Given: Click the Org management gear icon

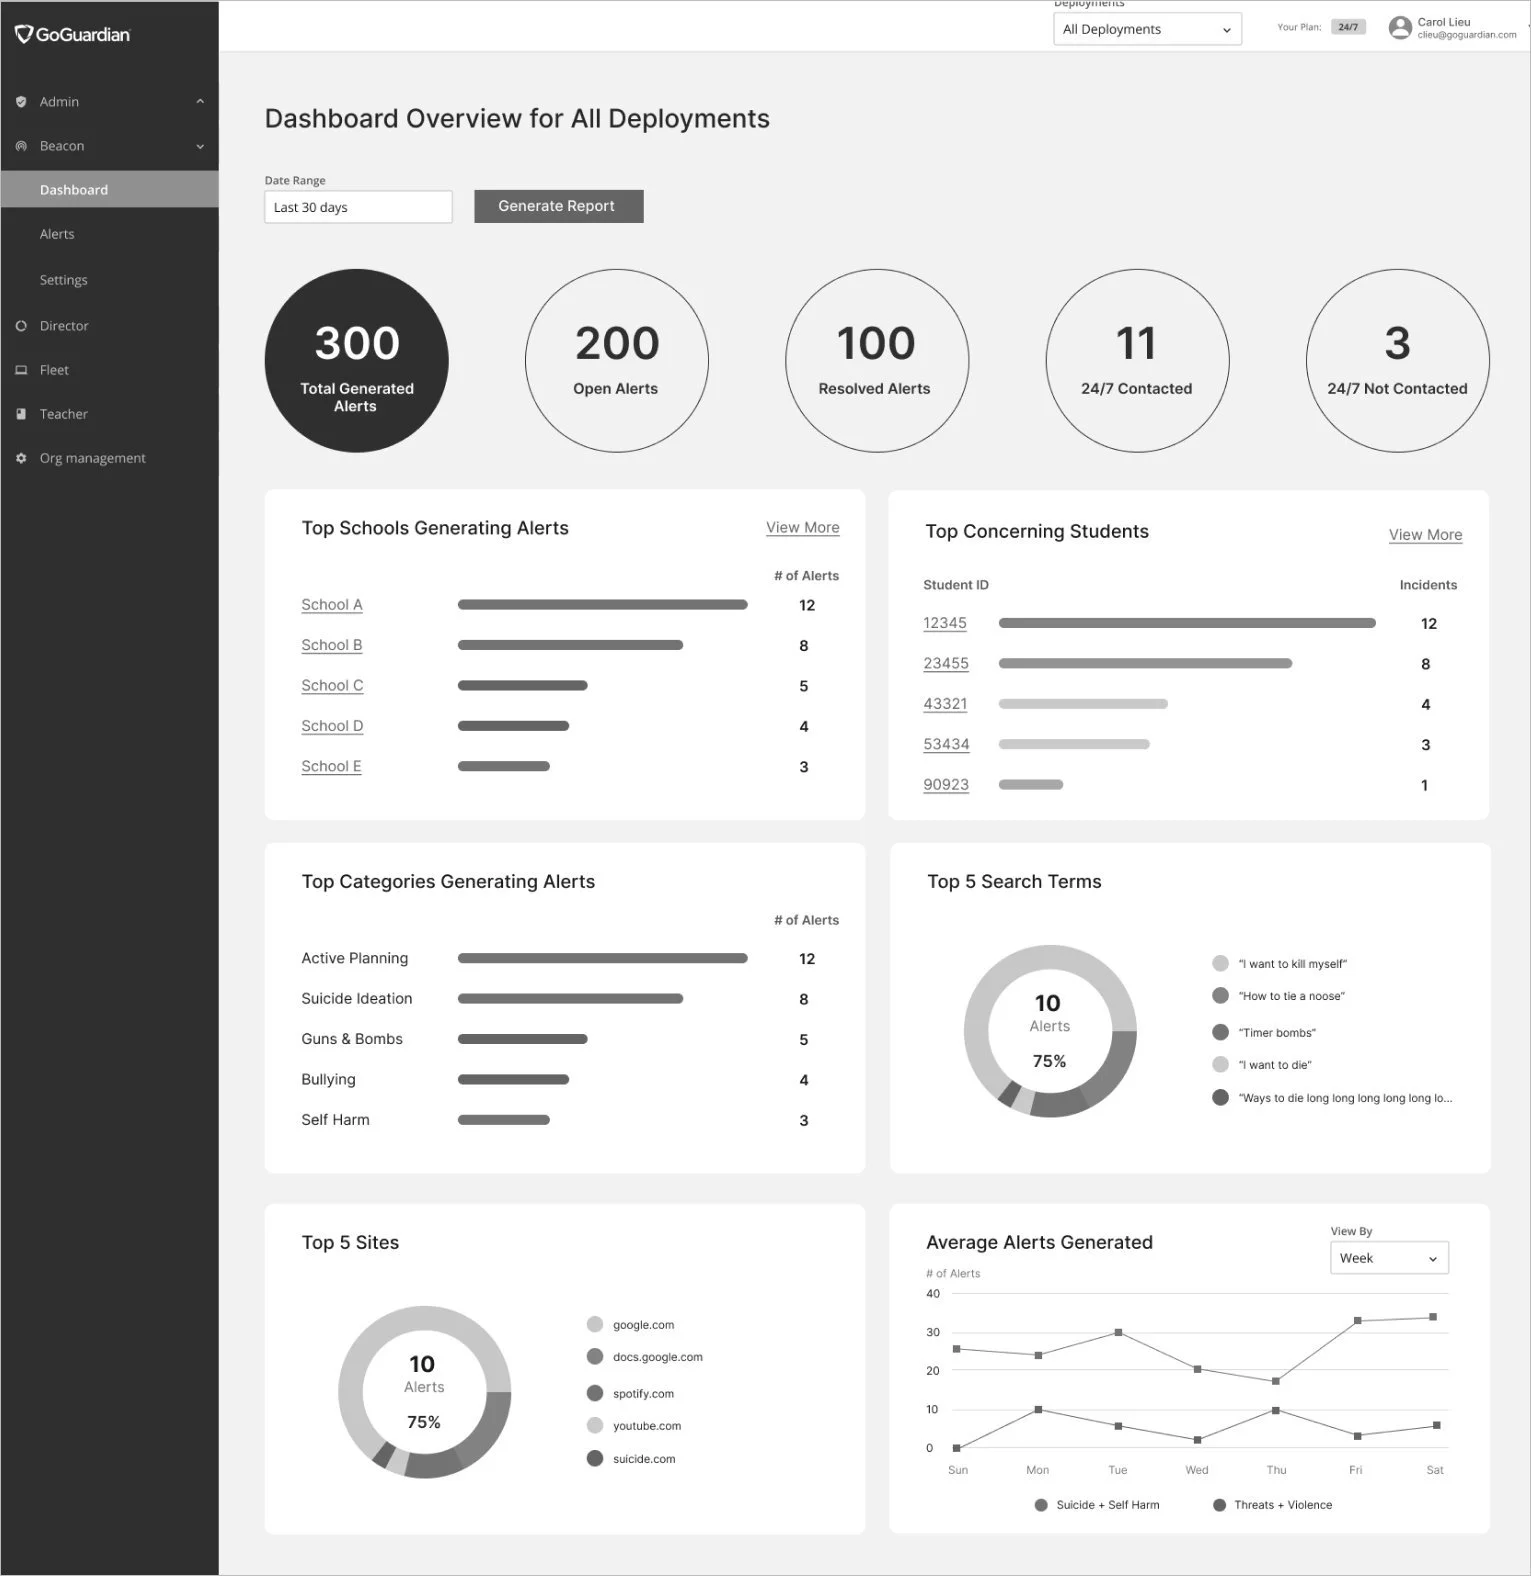Looking at the screenshot, I should coord(21,458).
